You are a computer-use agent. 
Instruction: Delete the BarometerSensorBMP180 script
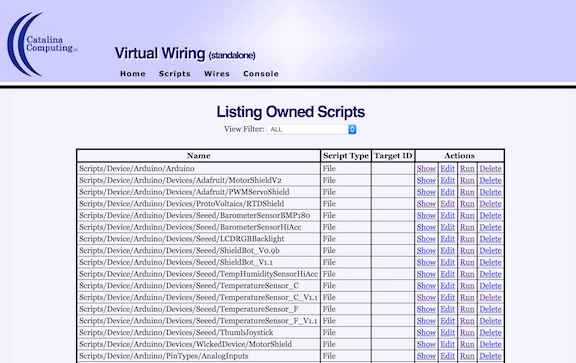(490, 216)
